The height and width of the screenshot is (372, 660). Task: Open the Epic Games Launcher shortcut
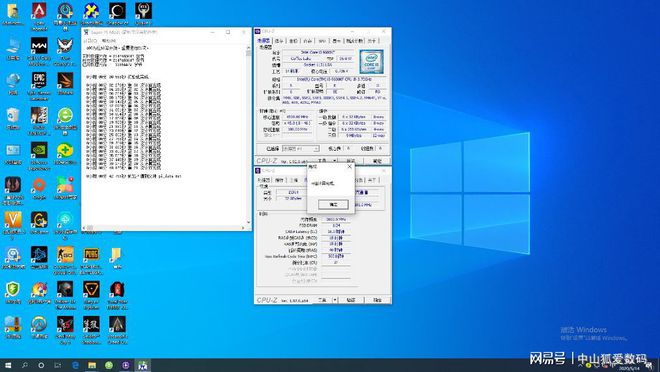[x=39, y=80]
